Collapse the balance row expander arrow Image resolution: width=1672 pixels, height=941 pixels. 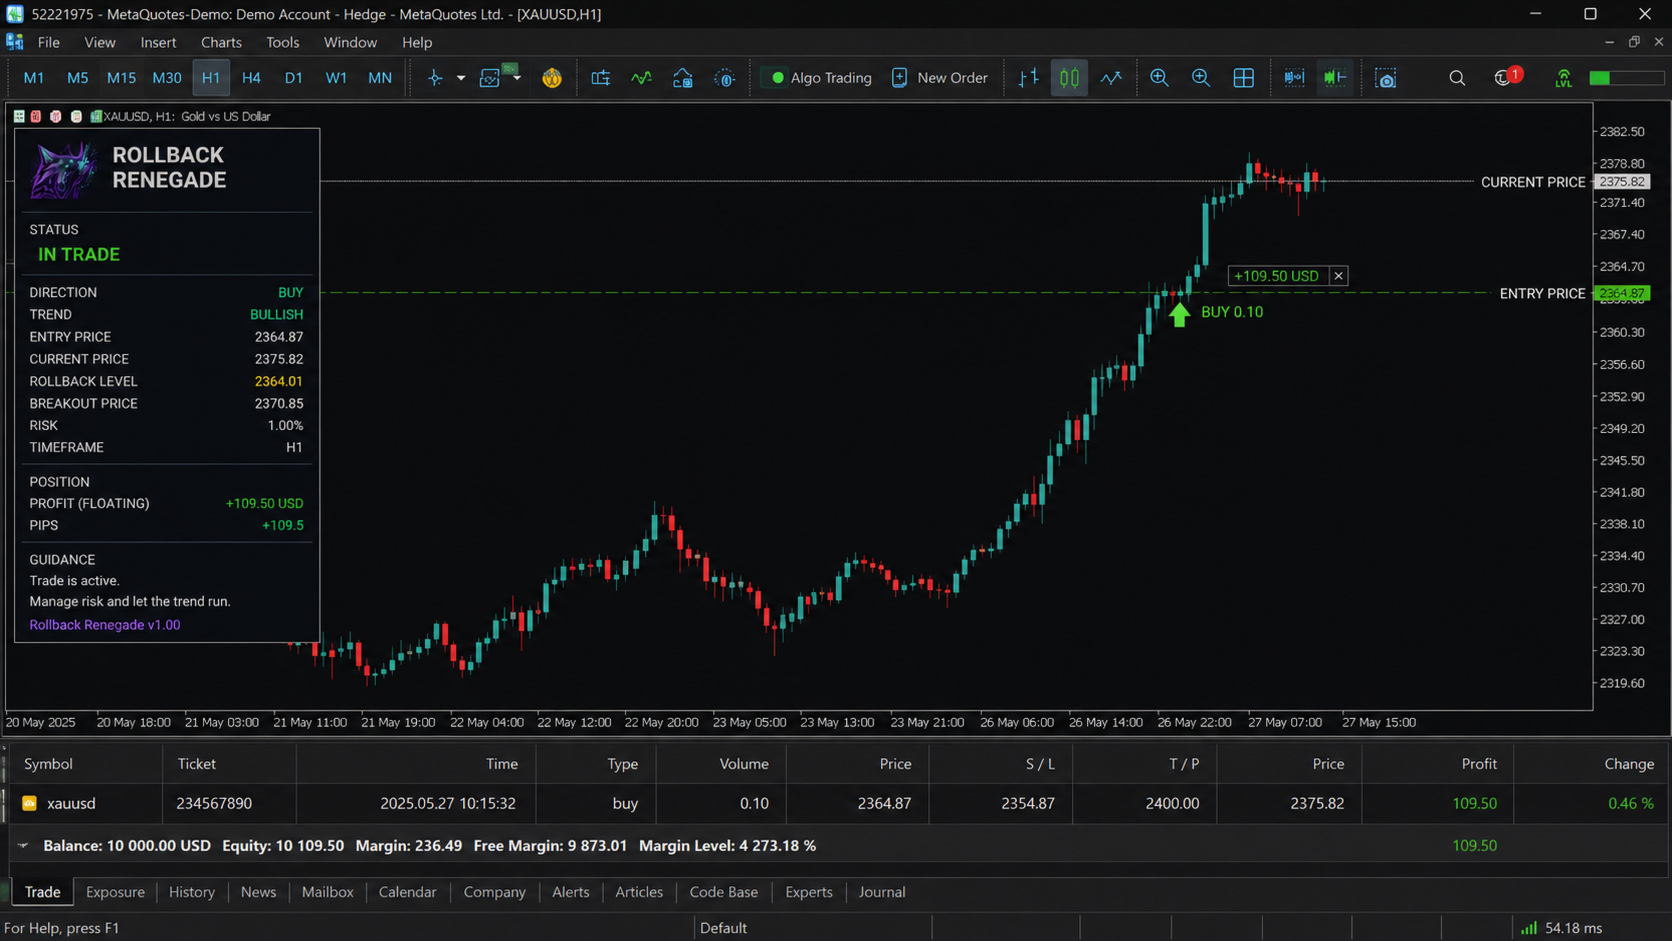point(23,846)
